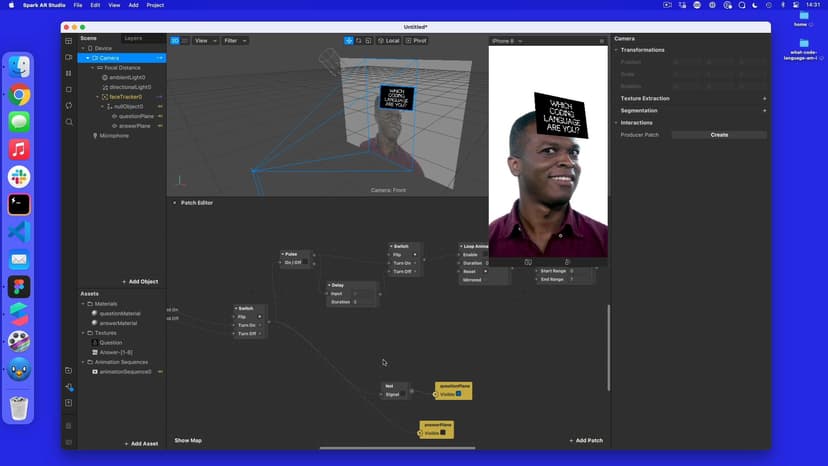Click Show Map in patch editor
The image size is (828, 466).
(188, 441)
